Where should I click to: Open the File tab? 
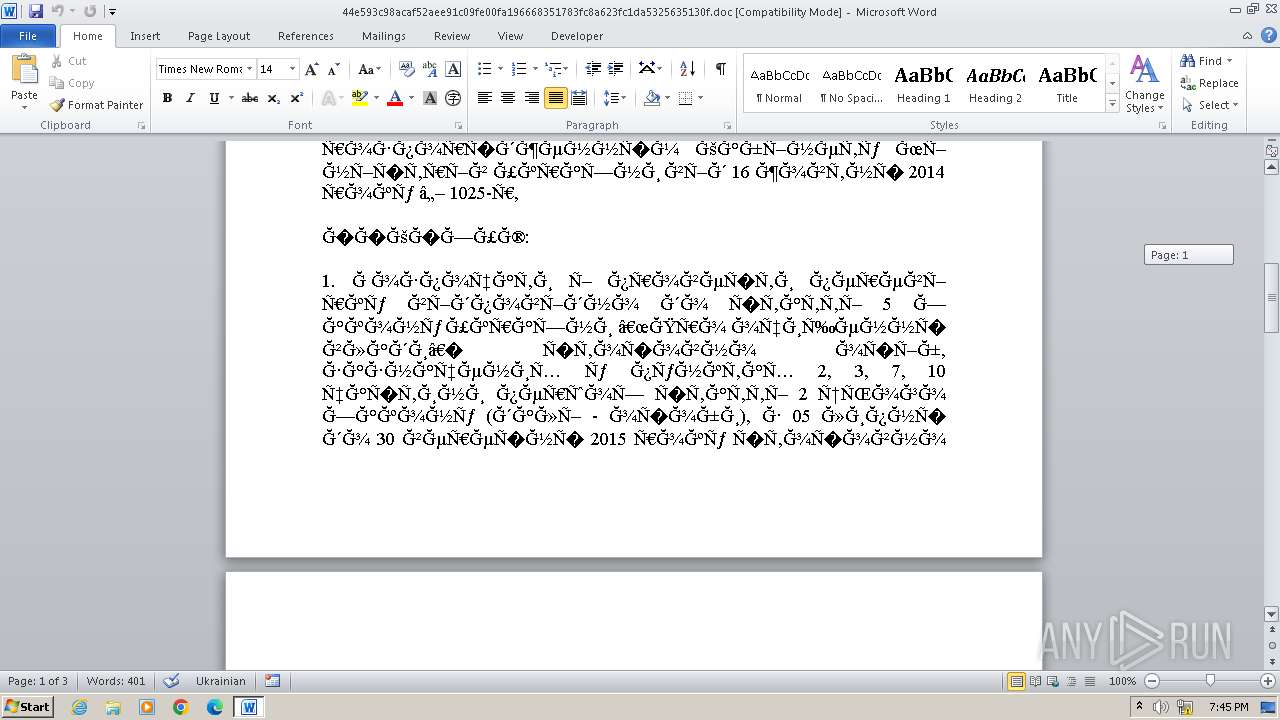(28, 35)
